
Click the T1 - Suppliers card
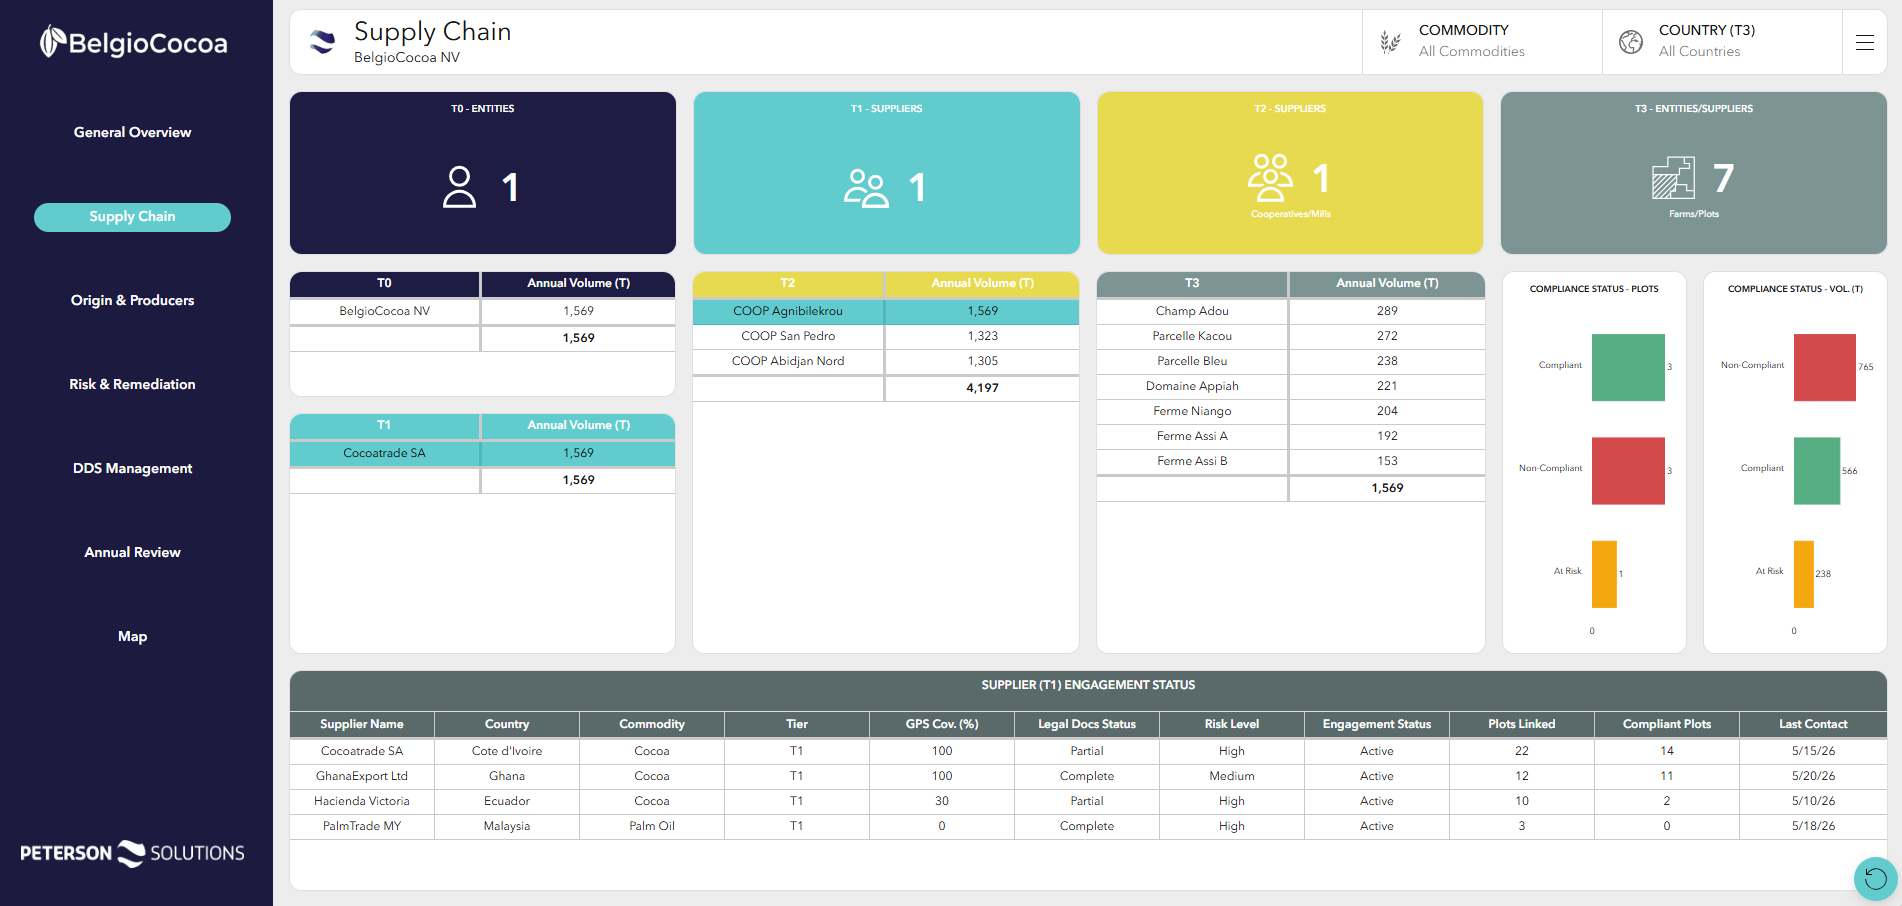[x=887, y=173]
